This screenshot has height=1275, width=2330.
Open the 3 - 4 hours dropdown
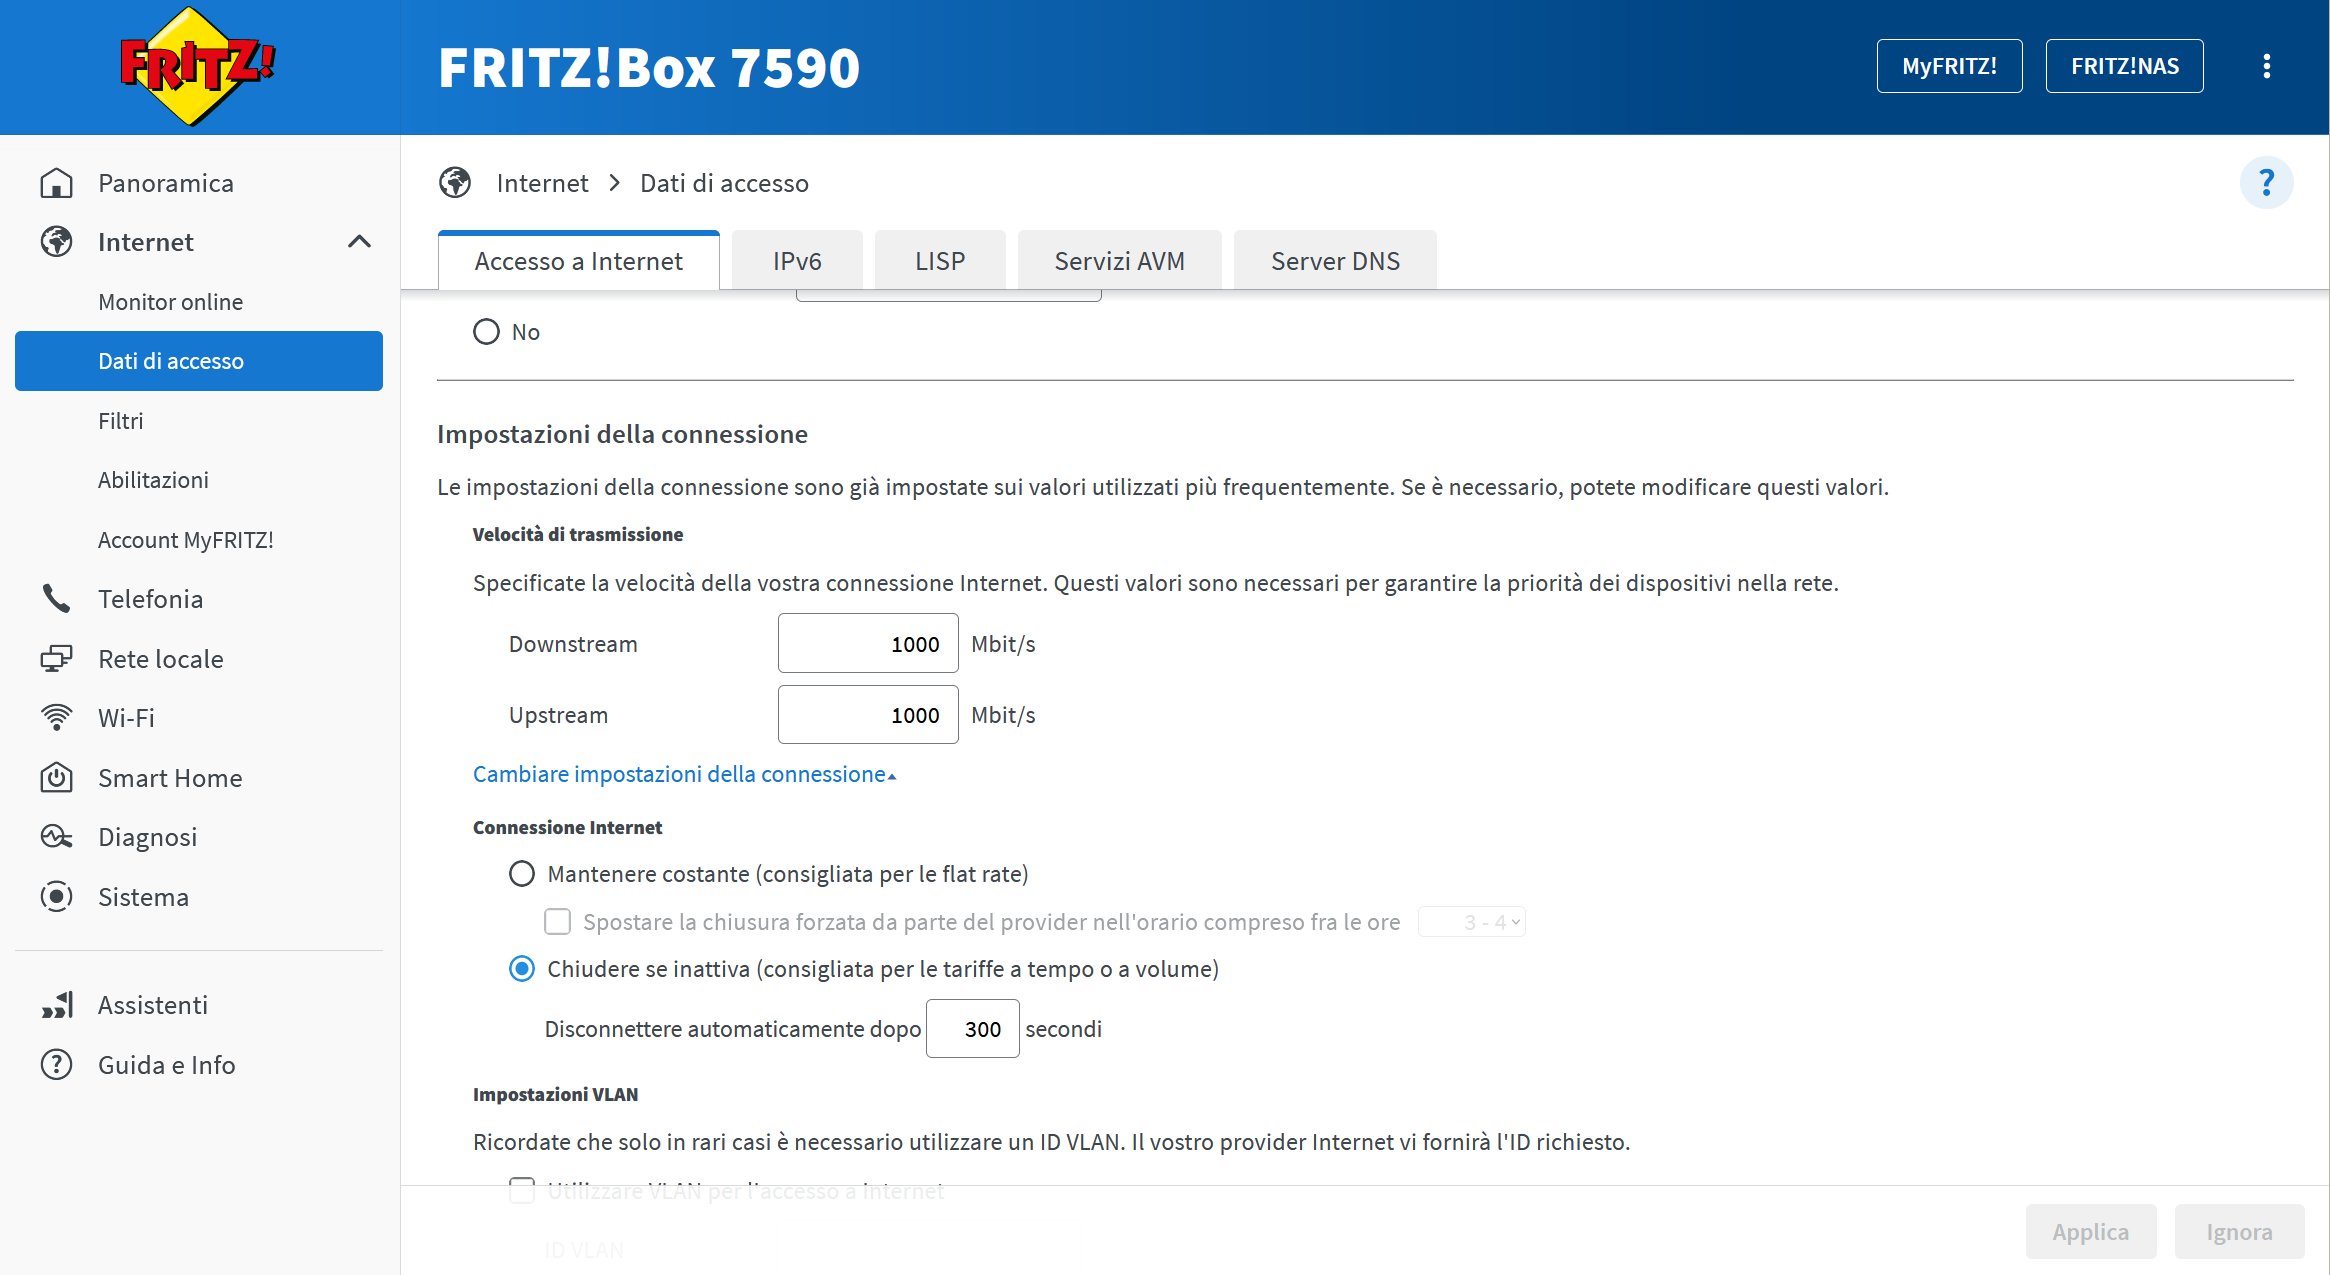(x=1471, y=922)
